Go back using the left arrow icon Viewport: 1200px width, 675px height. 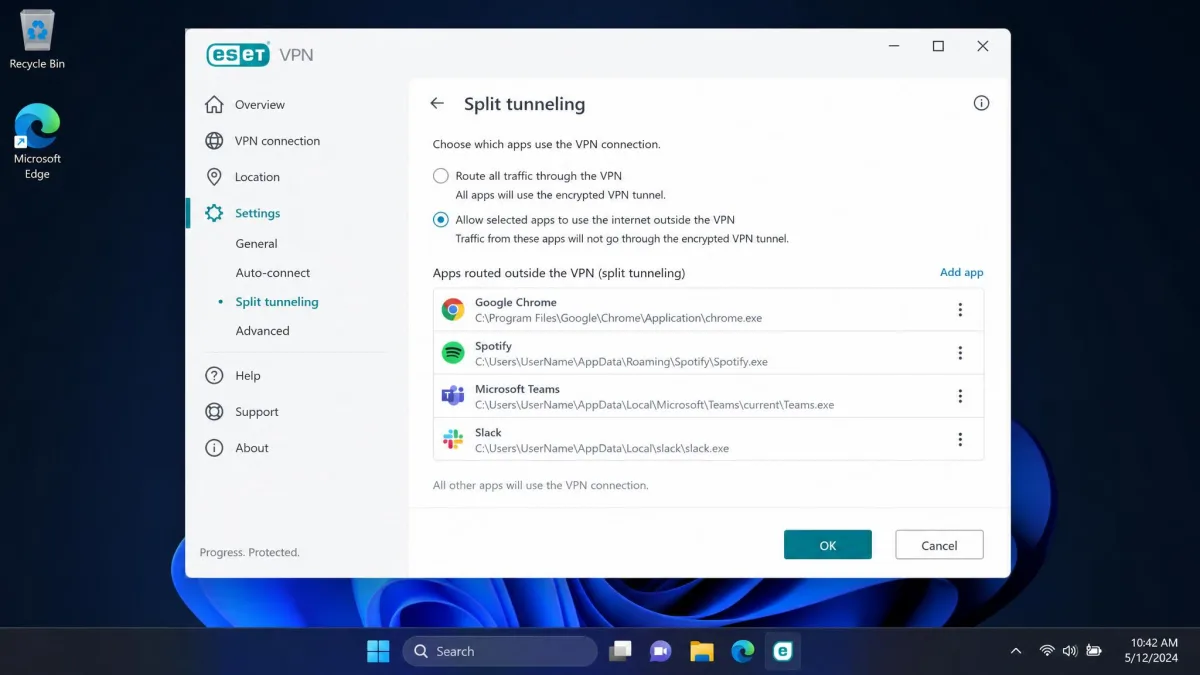pyautogui.click(x=437, y=103)
